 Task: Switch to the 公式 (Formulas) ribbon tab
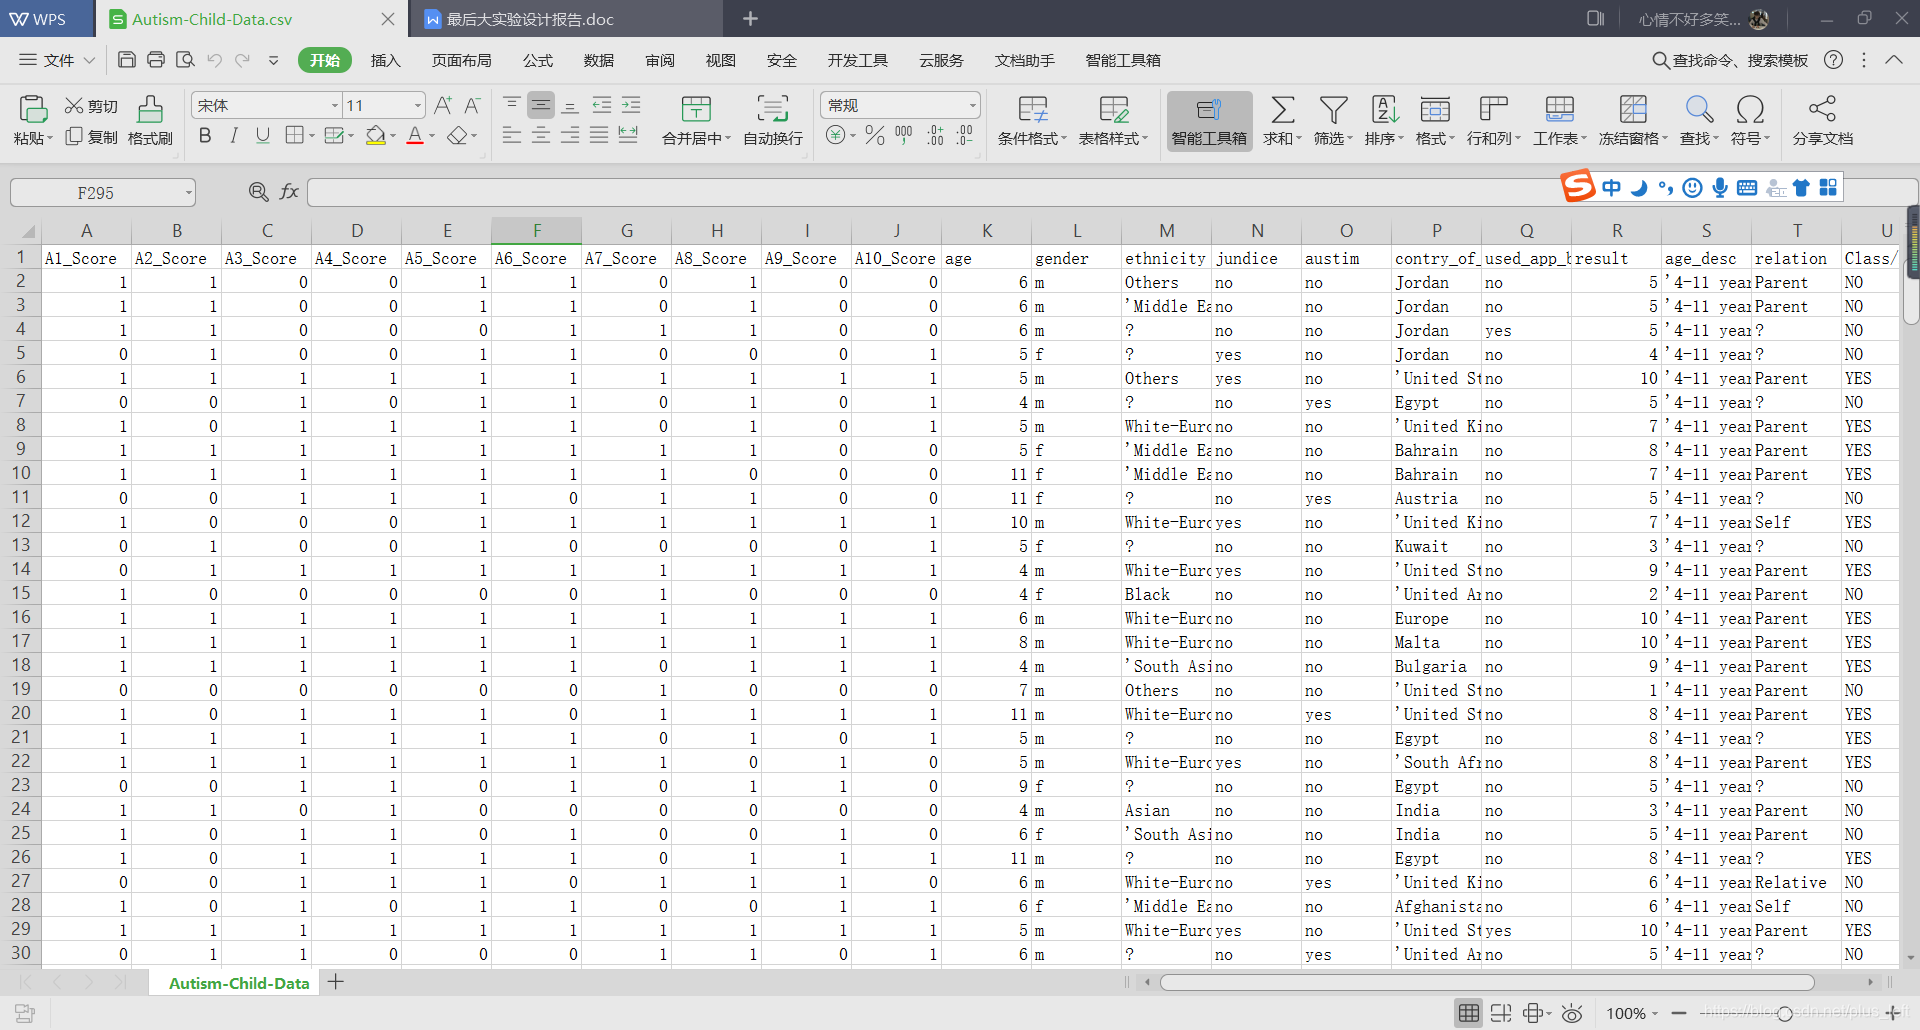click(538, 60)
